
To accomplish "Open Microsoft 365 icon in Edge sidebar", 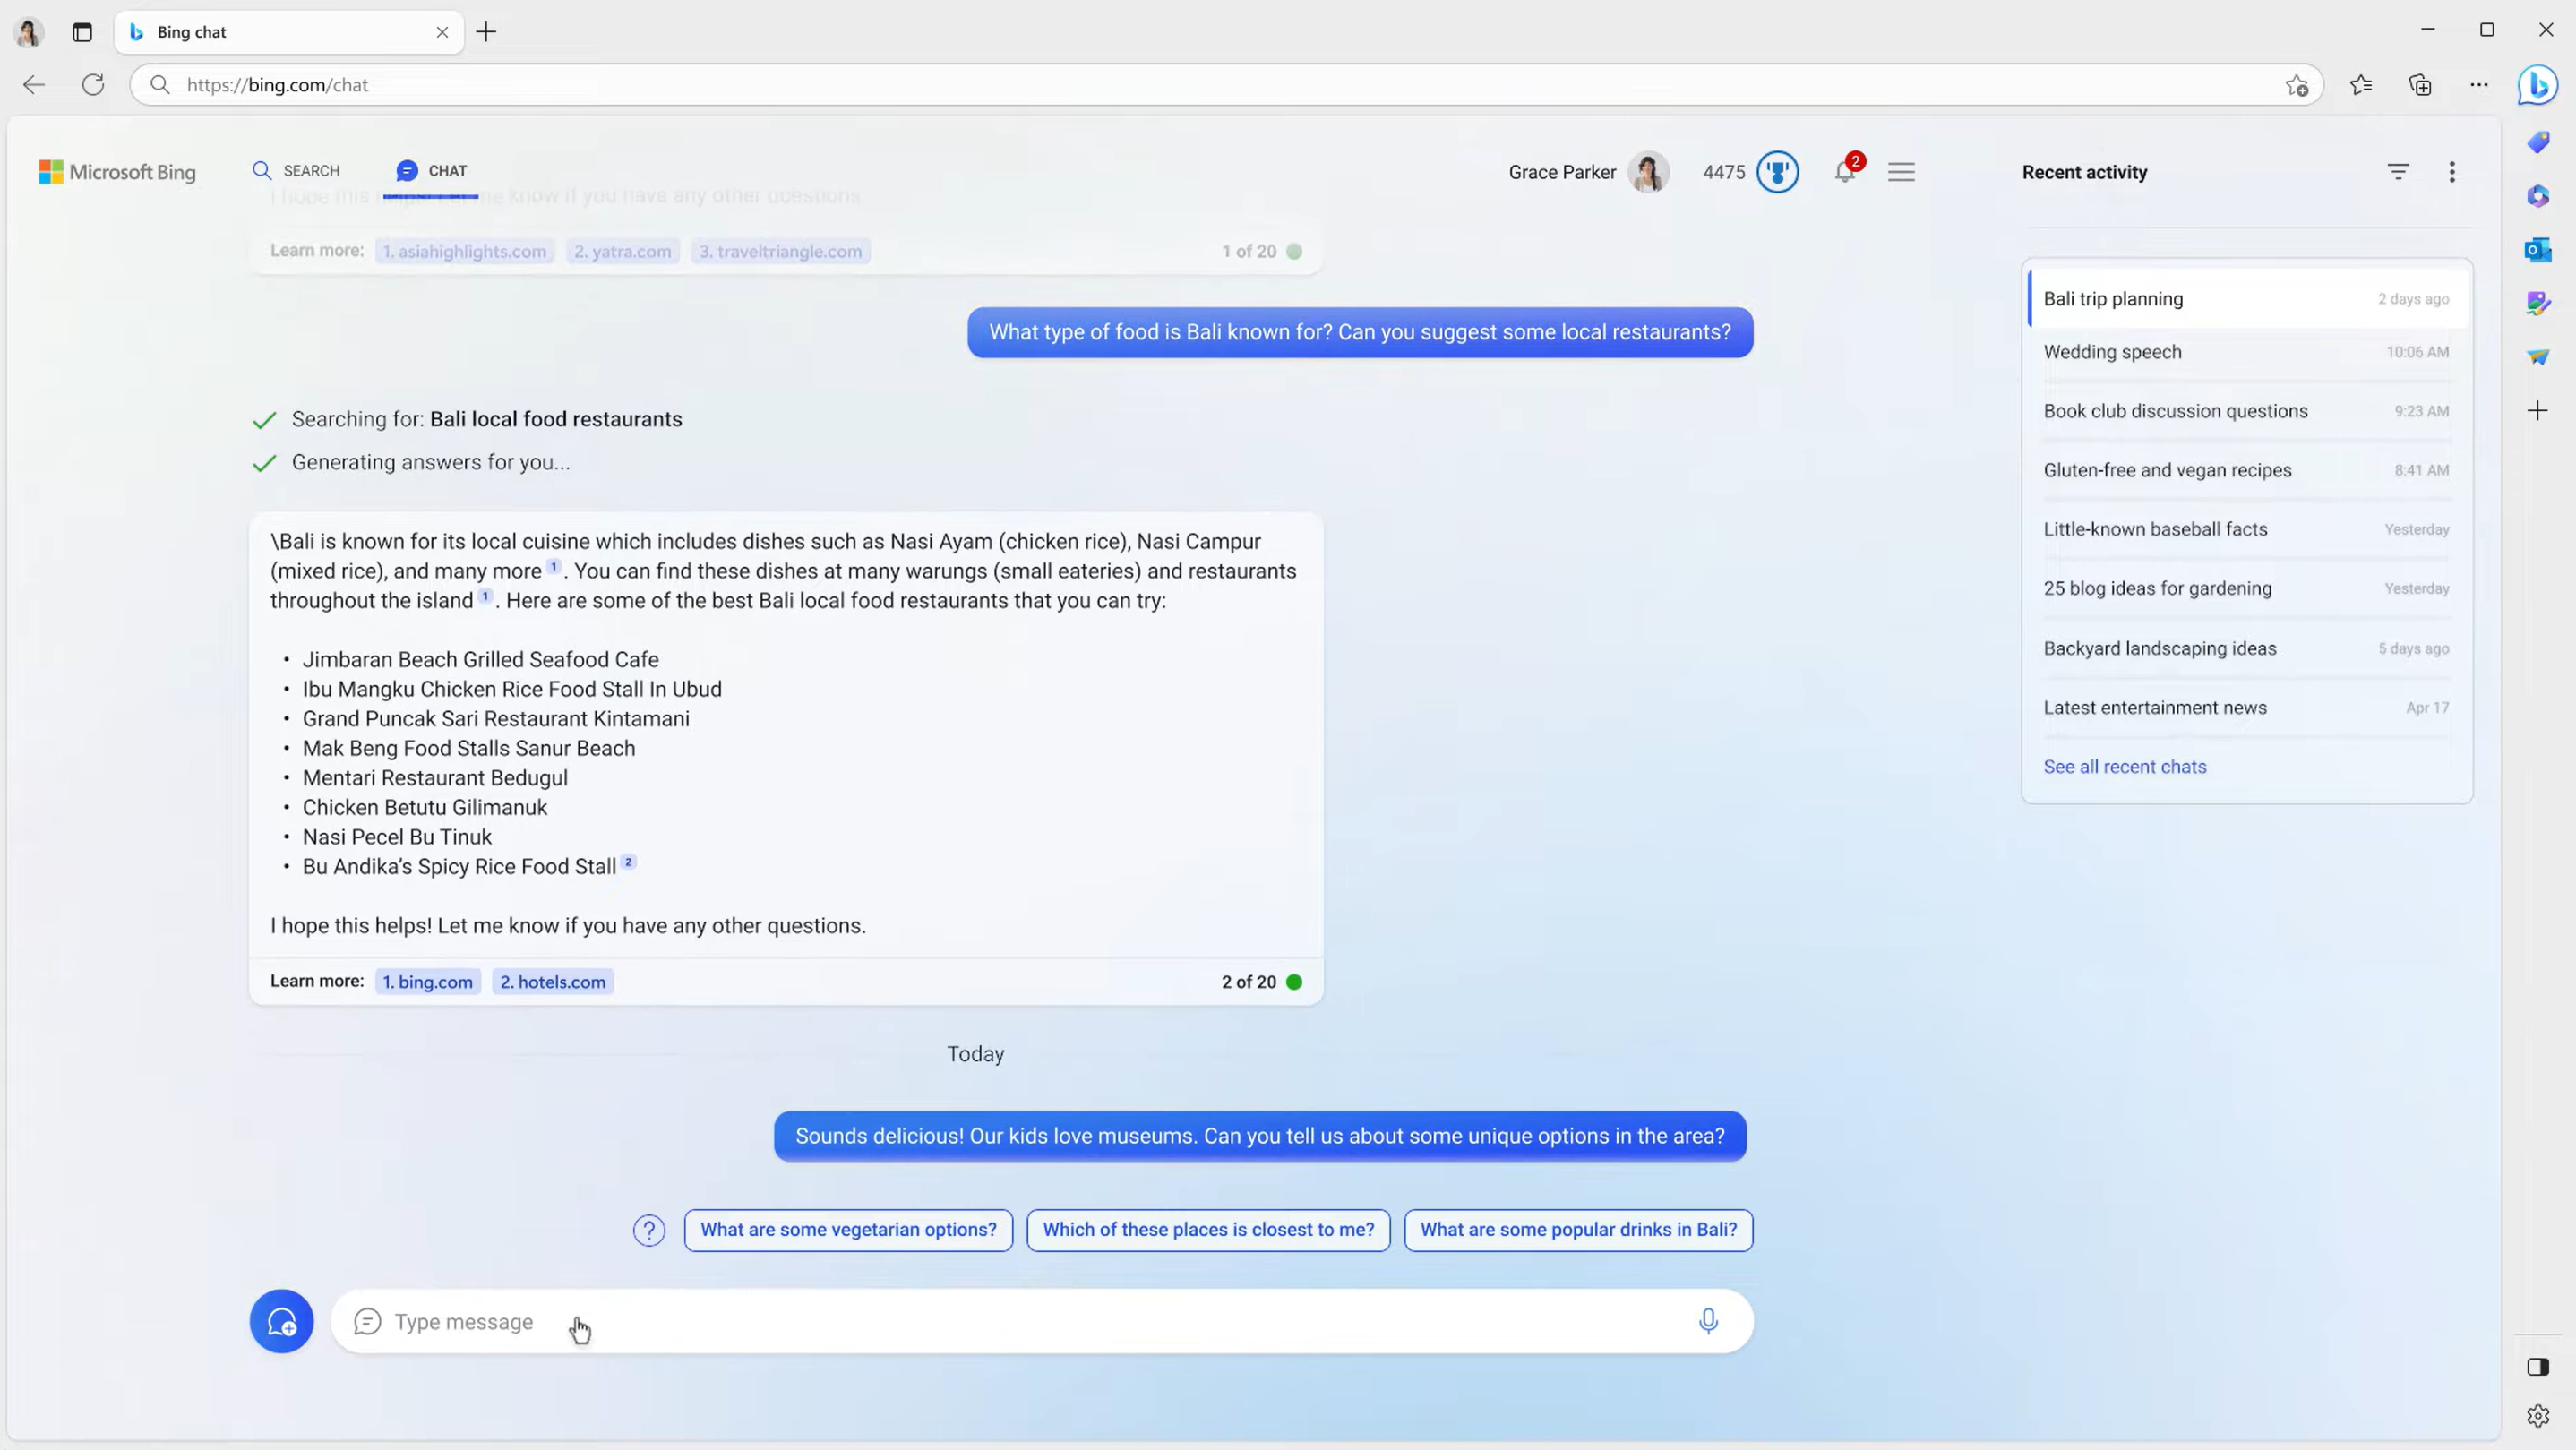I will tap(2538, 196).
